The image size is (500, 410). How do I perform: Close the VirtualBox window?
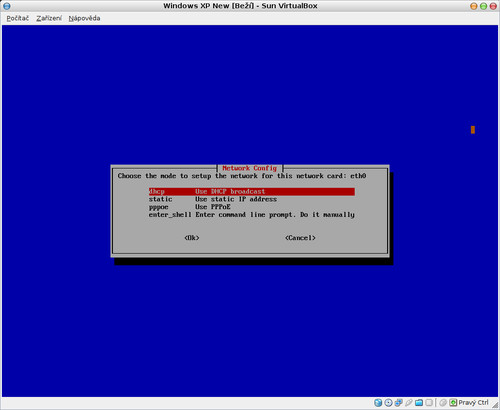pyautogui.click(x=493, y=6)
